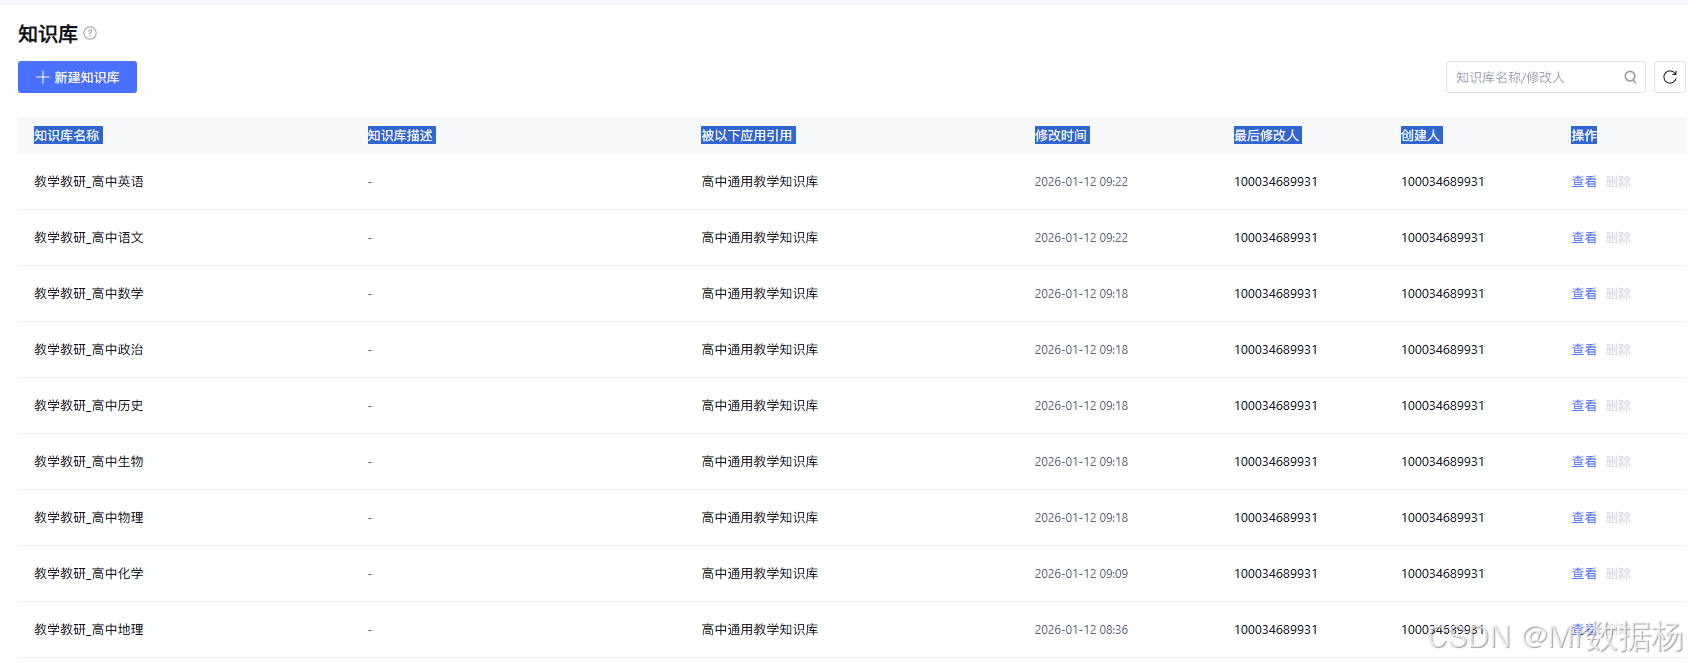Open 查看 for 教学教研_高中政治

1584,350
